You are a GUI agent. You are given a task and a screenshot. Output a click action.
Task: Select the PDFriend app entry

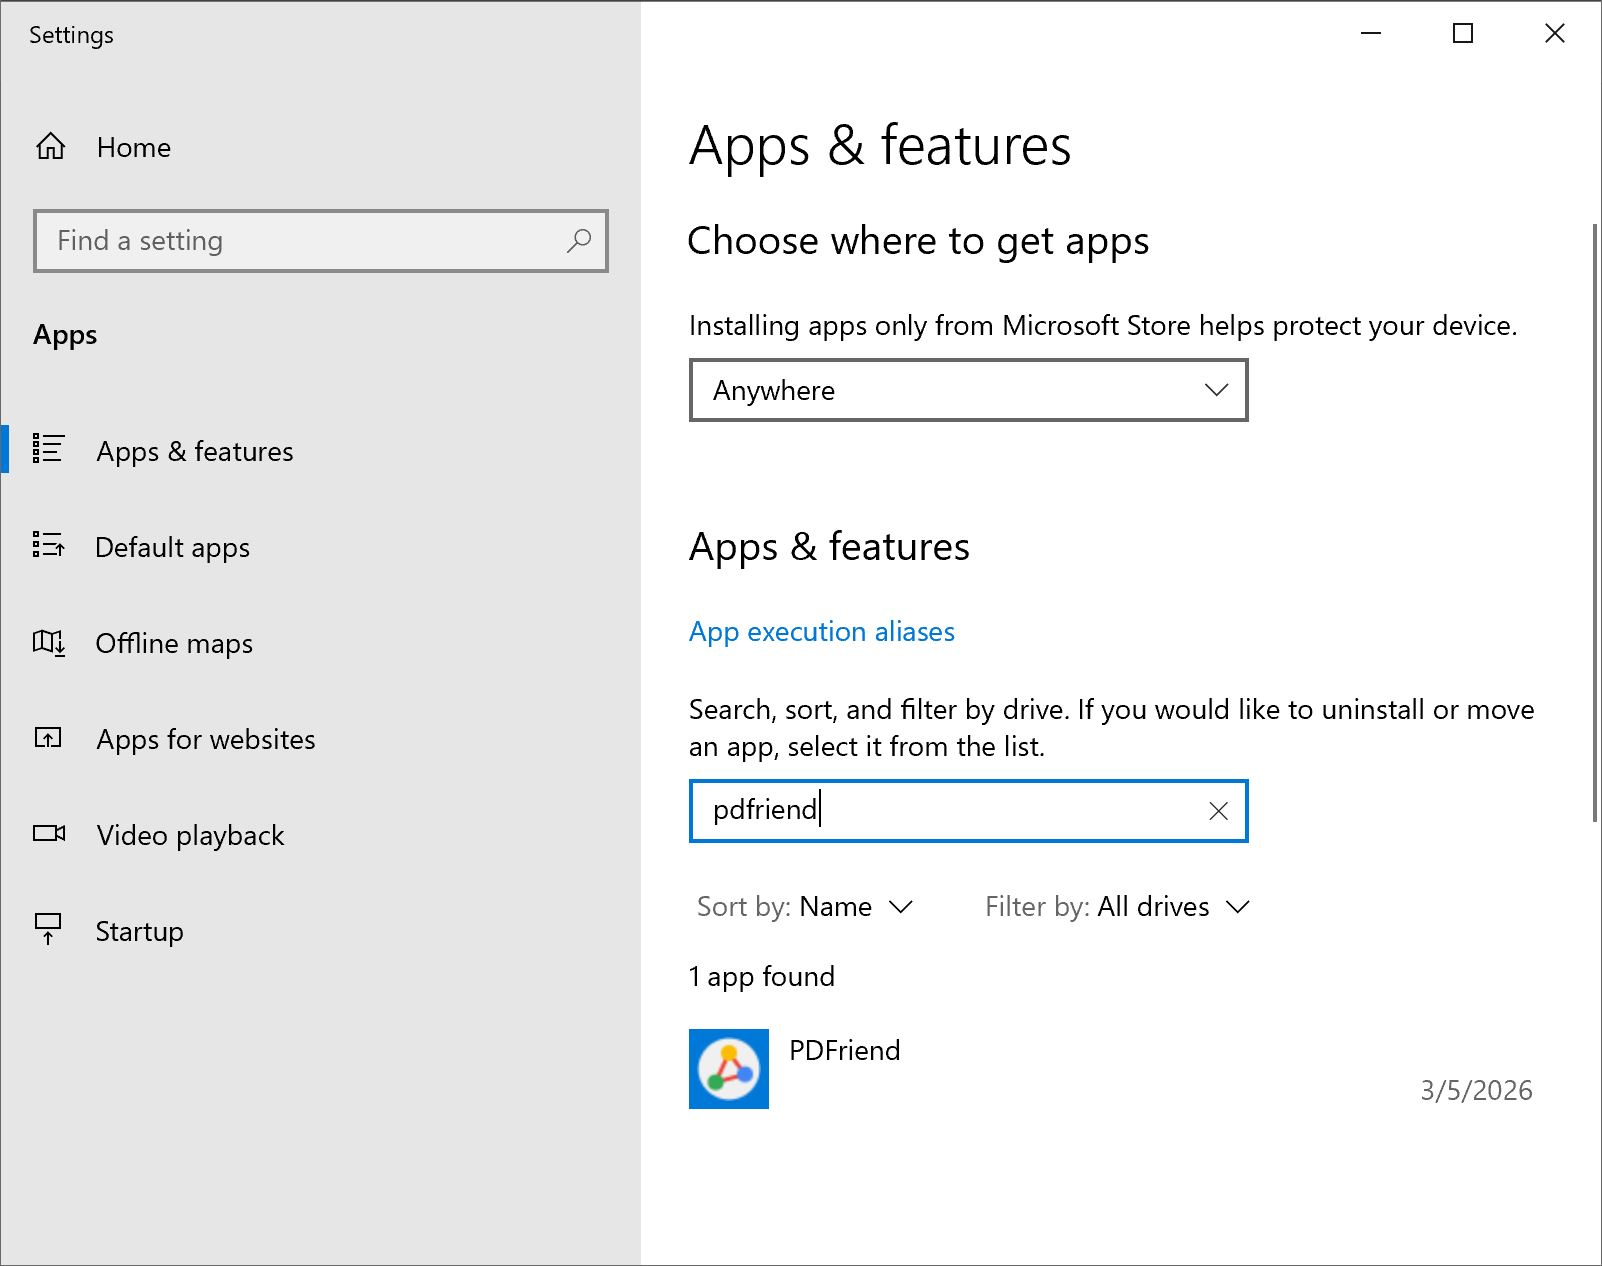(843, 1051)
